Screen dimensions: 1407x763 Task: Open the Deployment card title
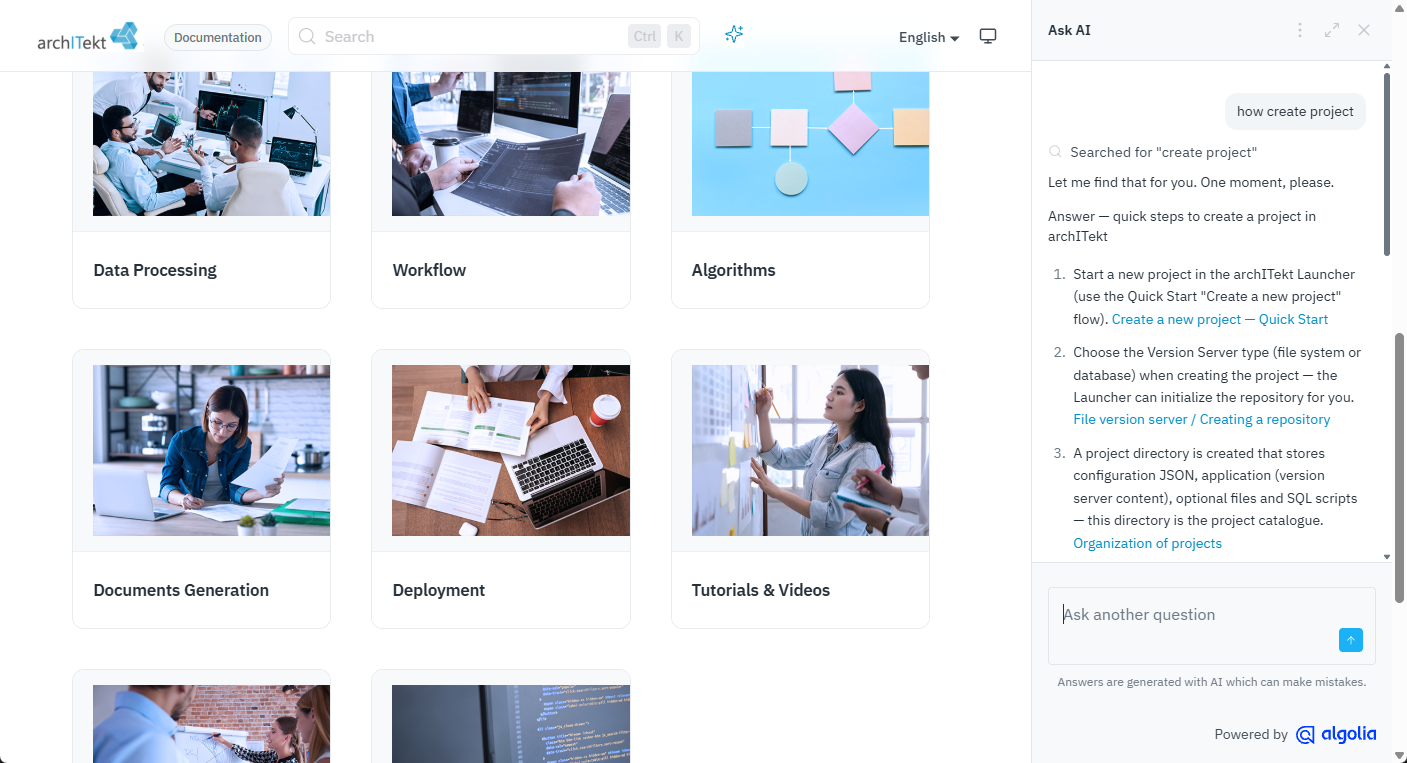coord(438,590)
